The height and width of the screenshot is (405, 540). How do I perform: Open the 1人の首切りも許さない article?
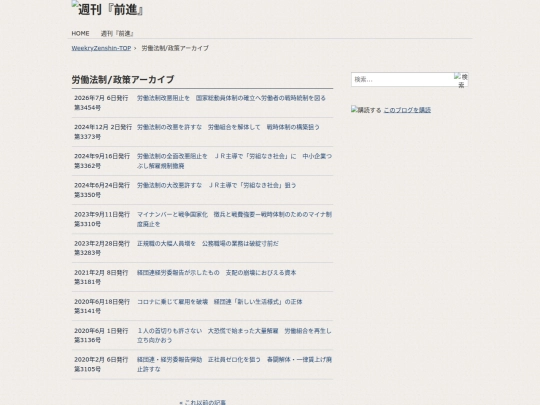pos(234,335)
